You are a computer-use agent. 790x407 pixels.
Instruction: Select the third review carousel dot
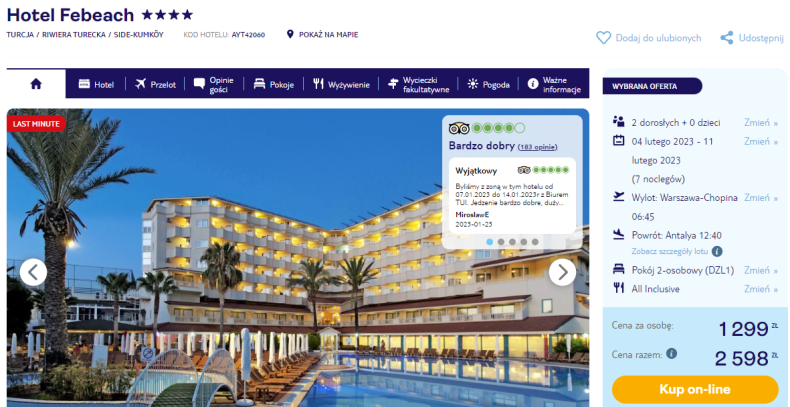coord(512,242)
